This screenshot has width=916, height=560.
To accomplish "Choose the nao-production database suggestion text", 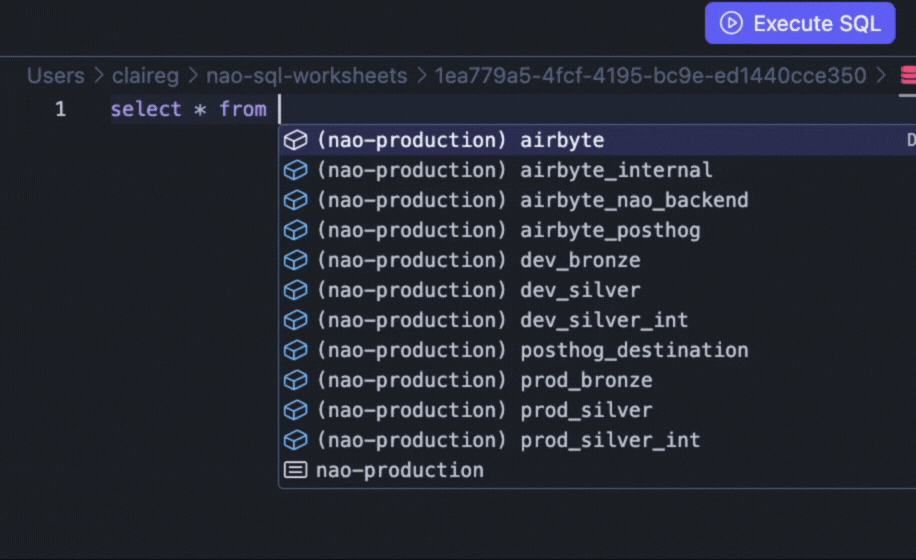I will [400, 470].
